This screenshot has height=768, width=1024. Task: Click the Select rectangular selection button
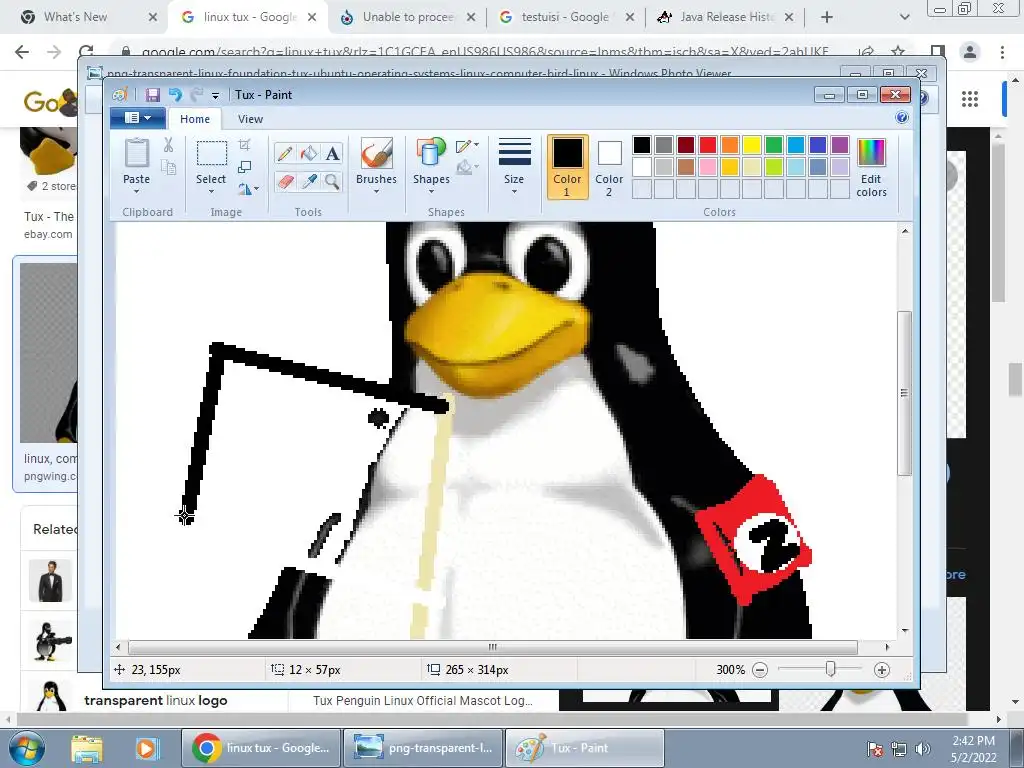pos(212,154)
